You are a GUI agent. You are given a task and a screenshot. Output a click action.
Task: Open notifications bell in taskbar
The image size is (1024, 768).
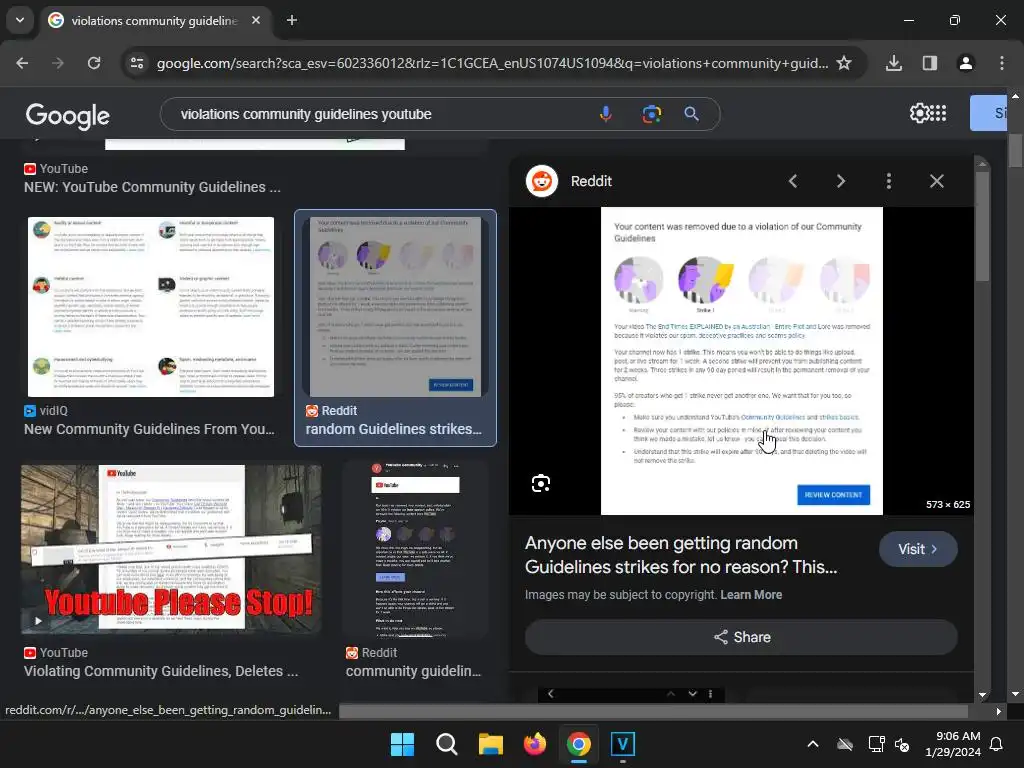pos(997,744)
